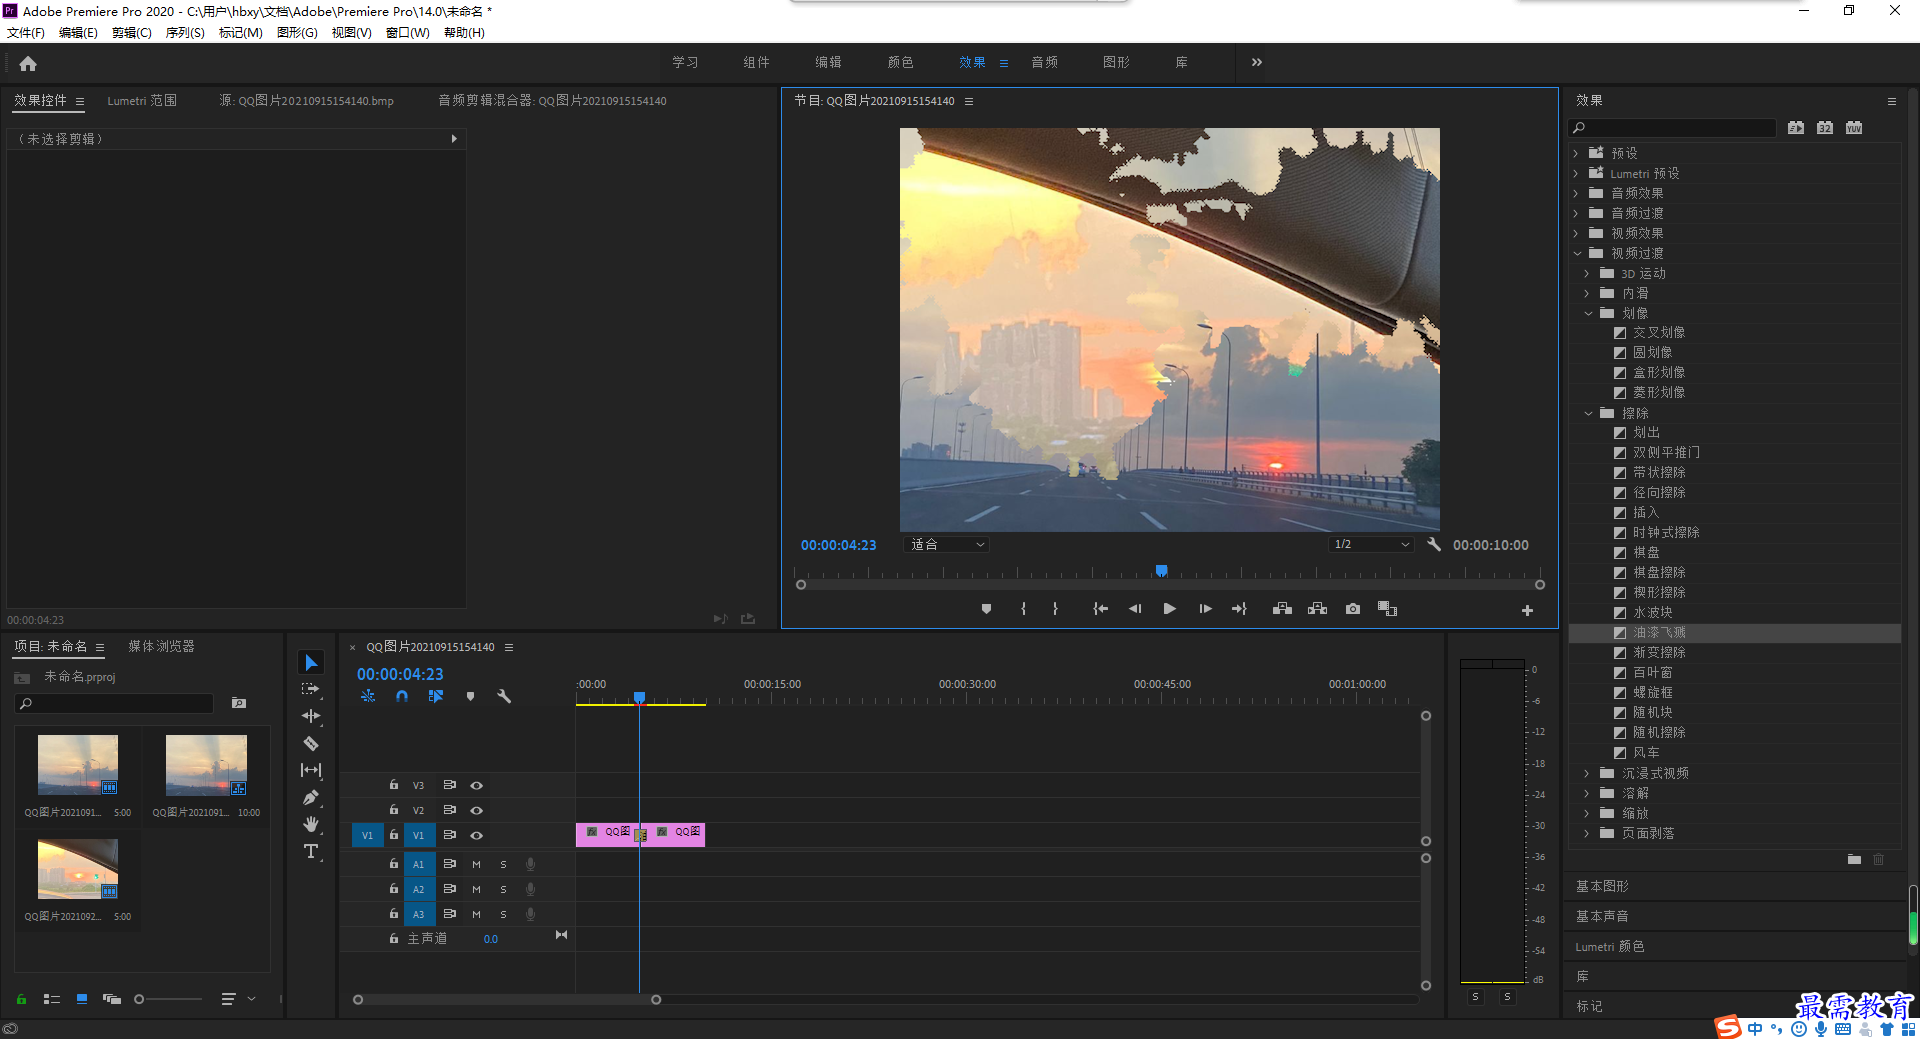Image resolution: width=1920 pixels, height=1039 pixels.
Task: Click Go to Out point button
Action: pyautogui.click(x=1240, y=609)
